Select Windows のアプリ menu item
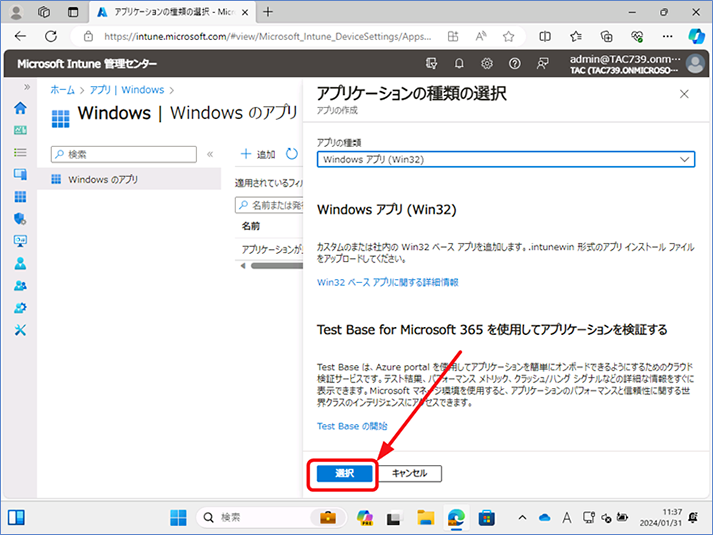Screen dimensions: 713x535 pos(129,179)
